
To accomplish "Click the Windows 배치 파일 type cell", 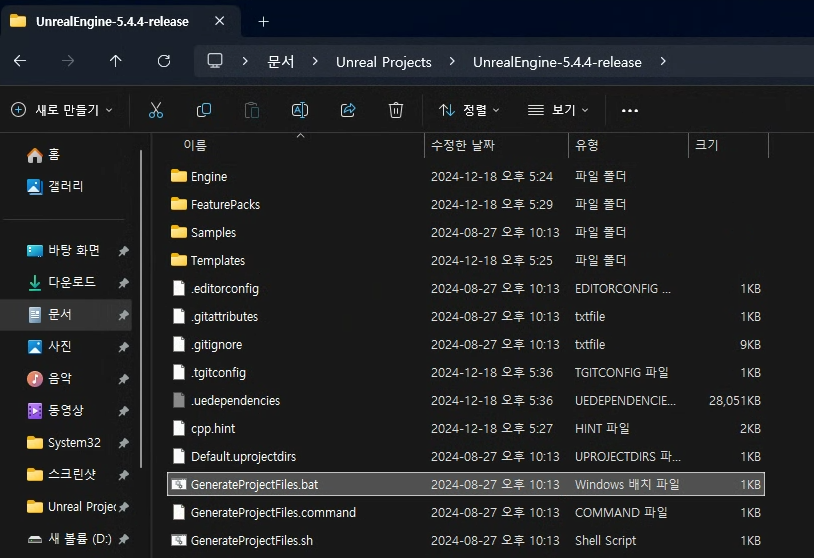I will tap(627, 485).
